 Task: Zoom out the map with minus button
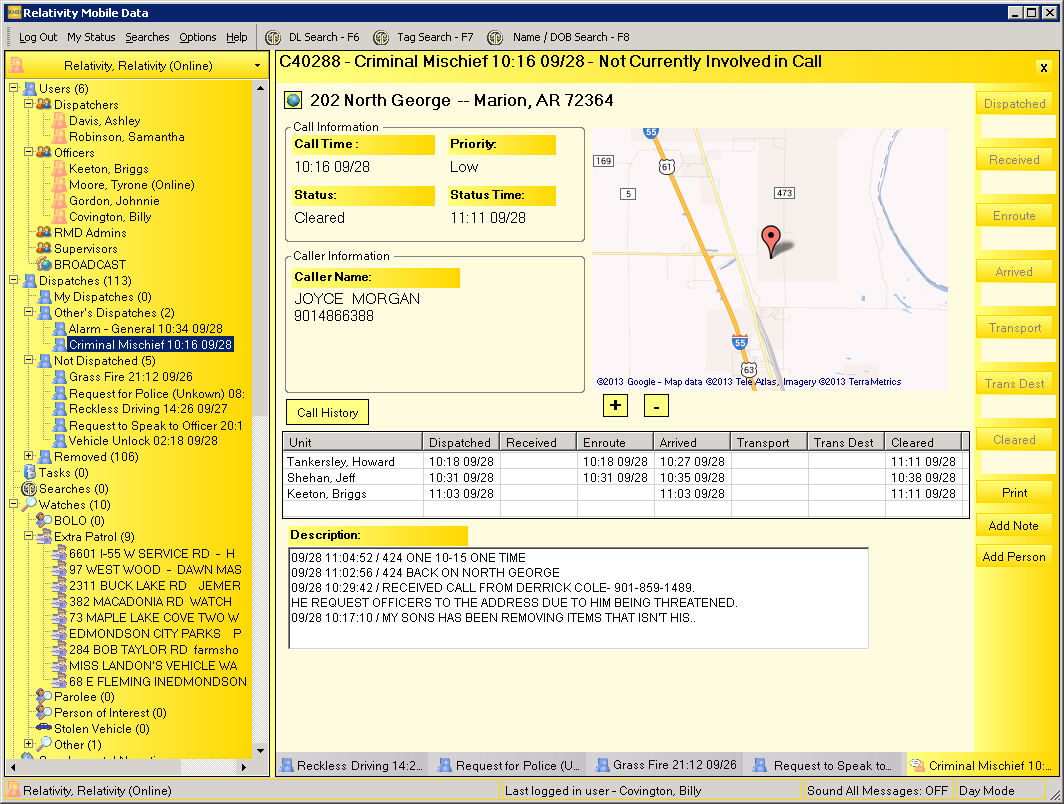pyautogui.click(x=656, y=406)
